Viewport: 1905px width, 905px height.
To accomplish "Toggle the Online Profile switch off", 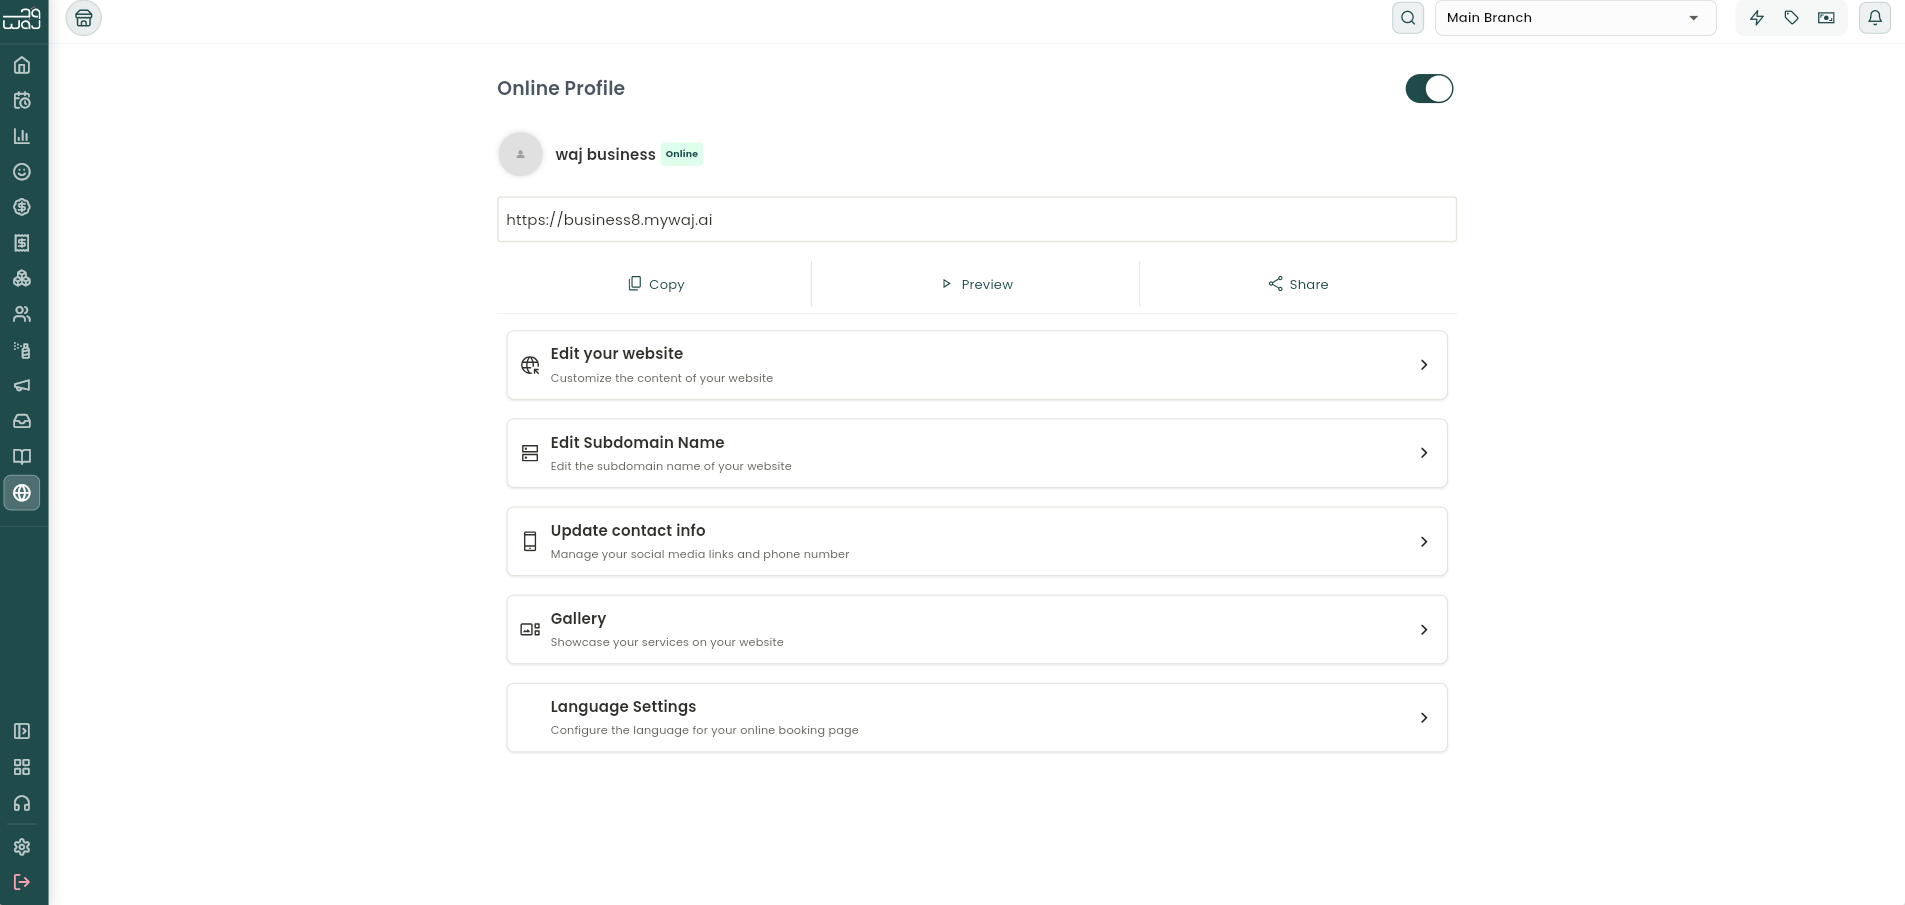I will point(1429,89).
